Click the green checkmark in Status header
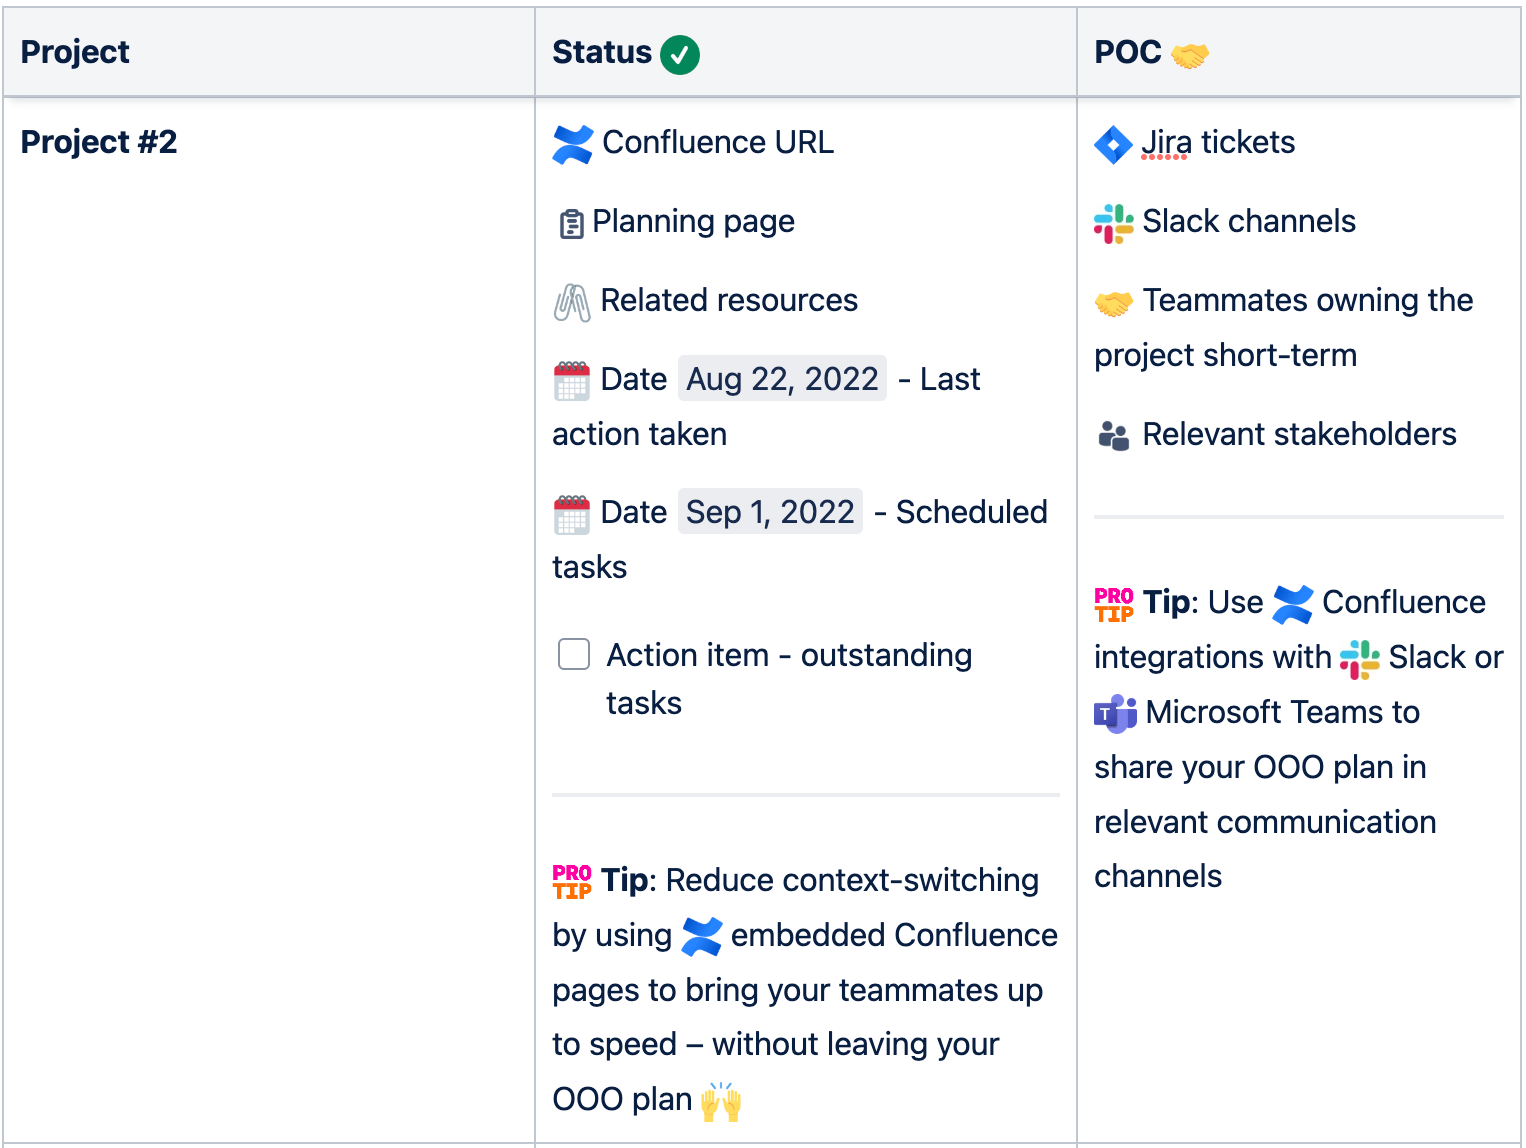 680,54
